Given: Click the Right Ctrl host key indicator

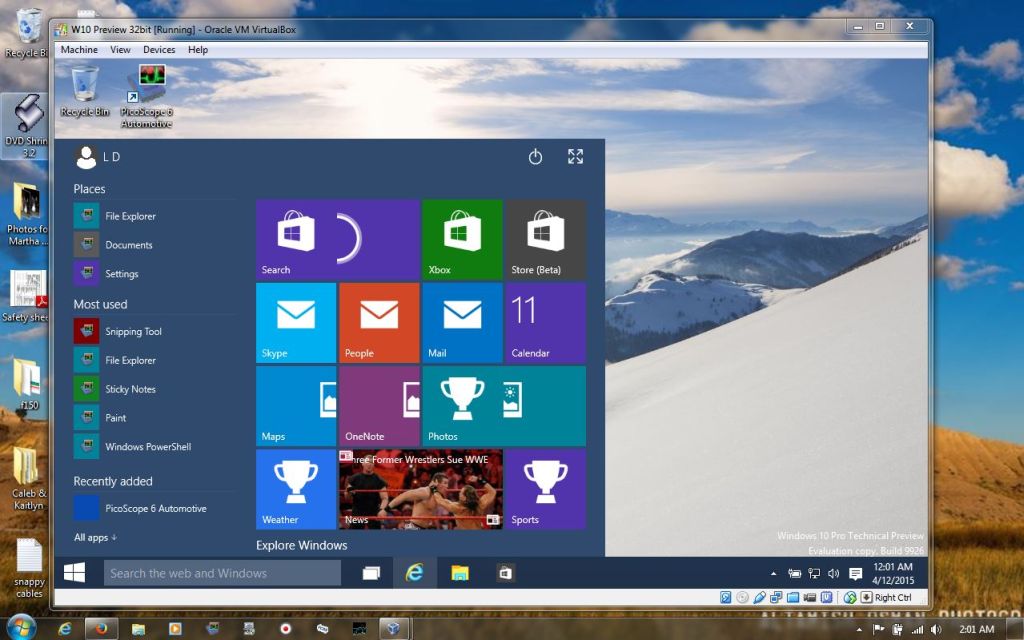Looking at the screenshot, I should click(893, 597).
